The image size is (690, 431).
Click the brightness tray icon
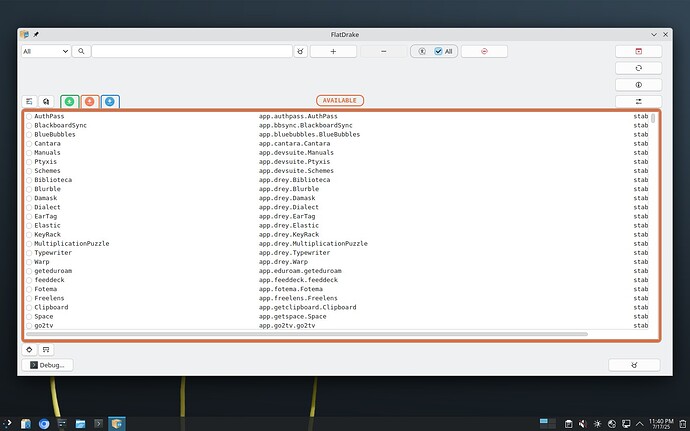pos(597,424)
